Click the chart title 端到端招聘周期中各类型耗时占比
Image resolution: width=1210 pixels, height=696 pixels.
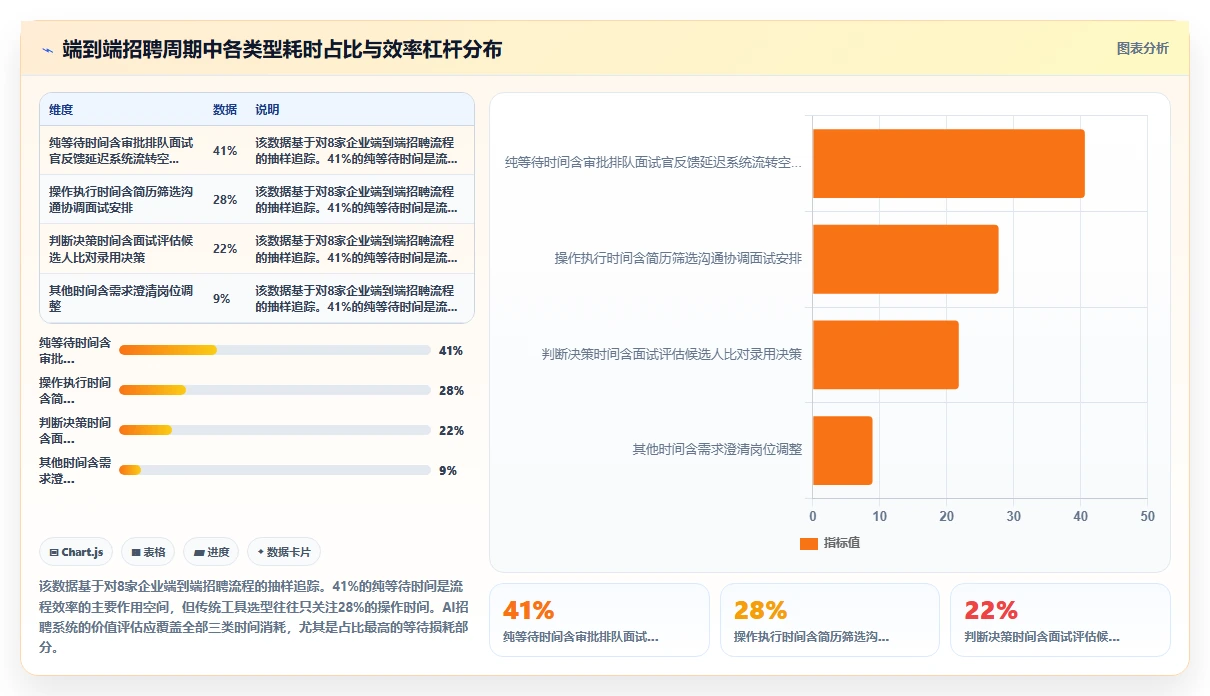click(282, 49)
